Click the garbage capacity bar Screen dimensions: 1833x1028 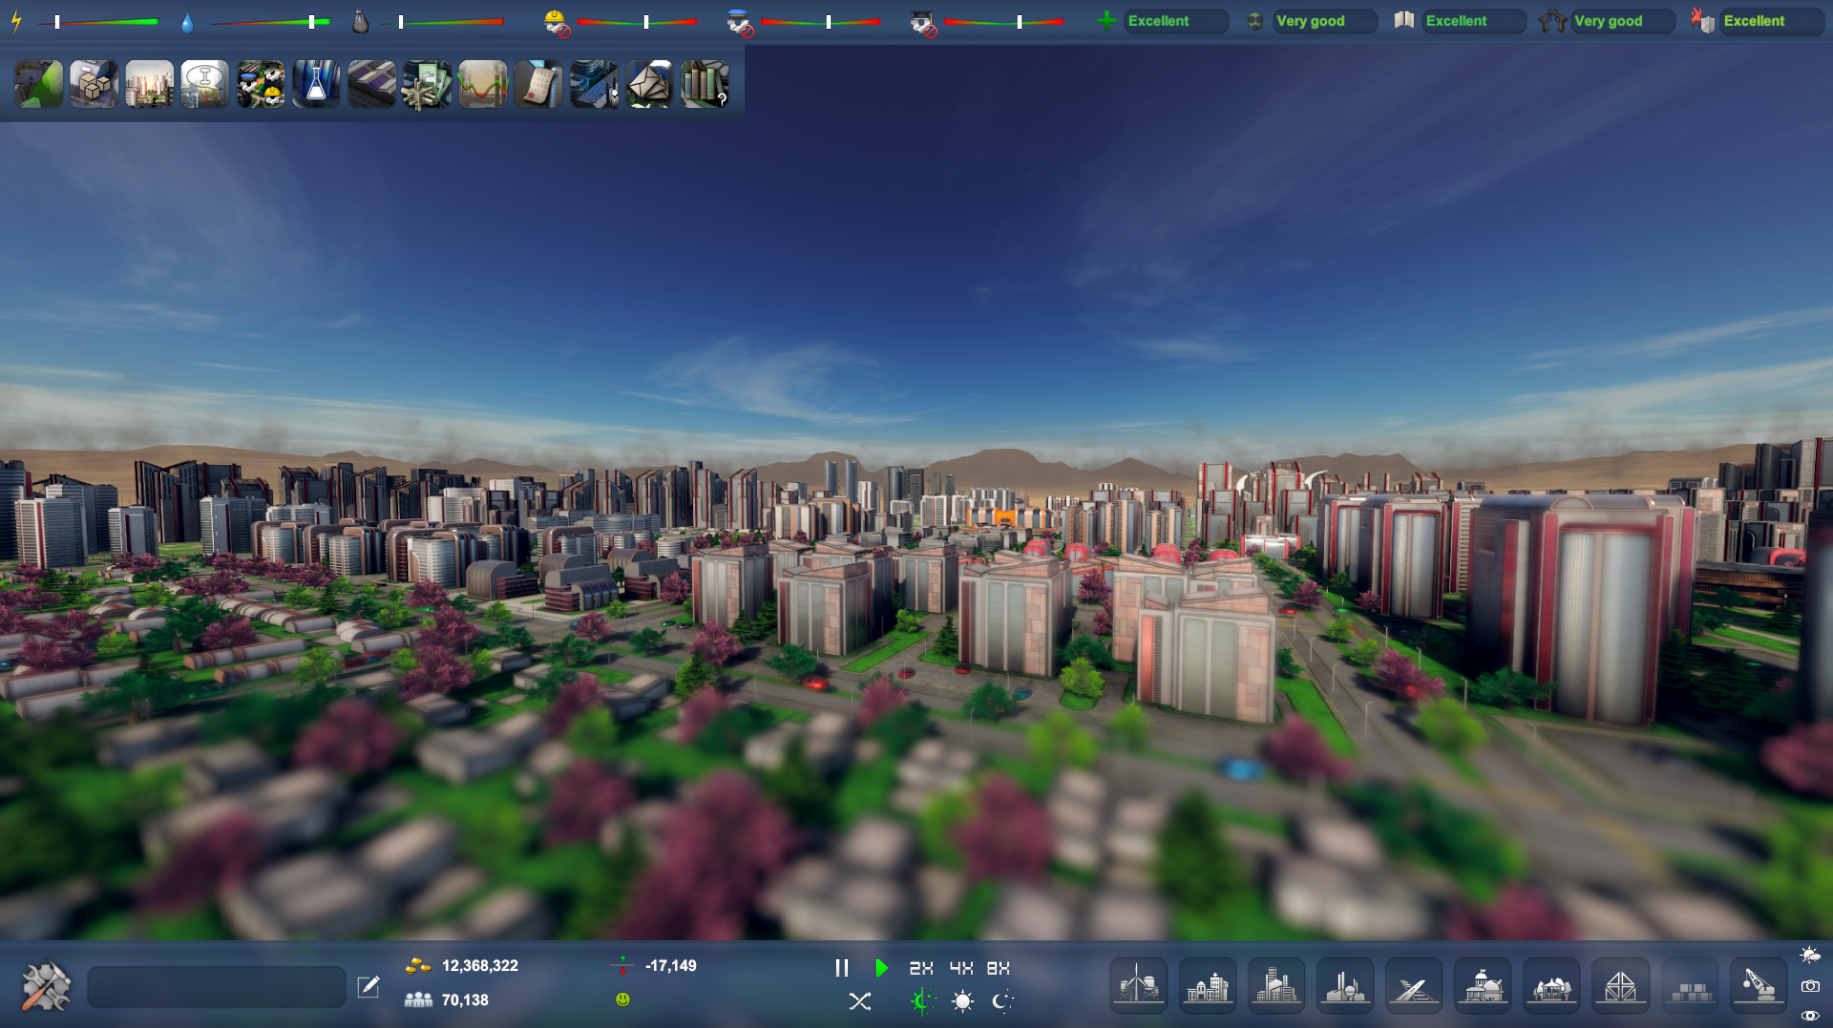point(443,21)
